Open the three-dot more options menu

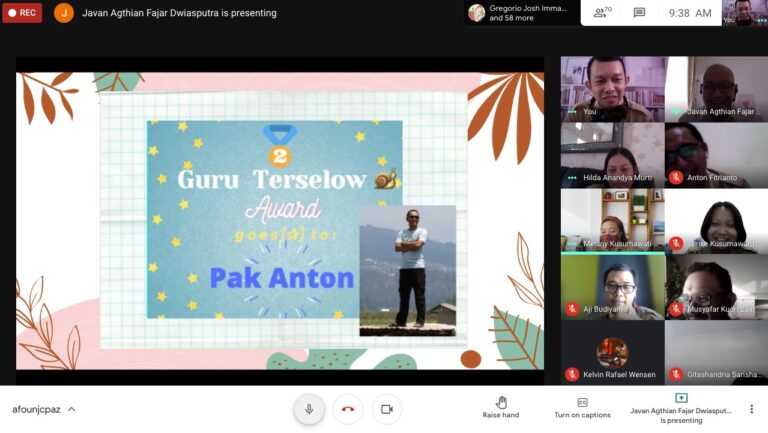[x=751, y=409]
